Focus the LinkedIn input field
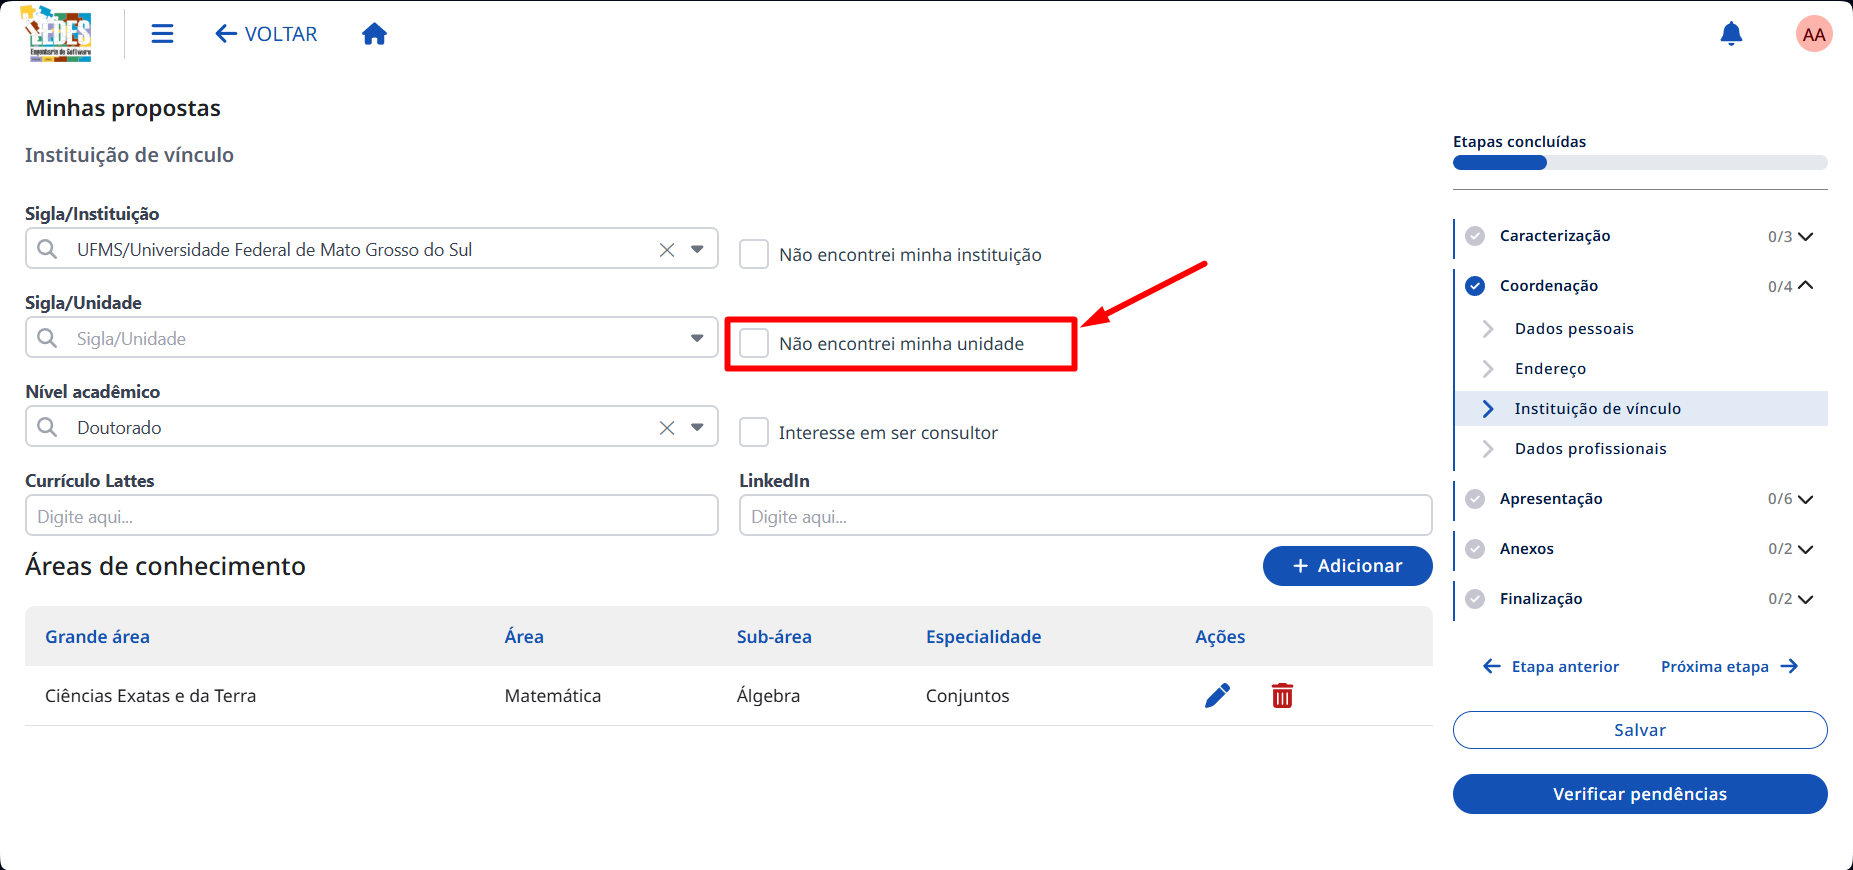 [x=1086, y=516]
